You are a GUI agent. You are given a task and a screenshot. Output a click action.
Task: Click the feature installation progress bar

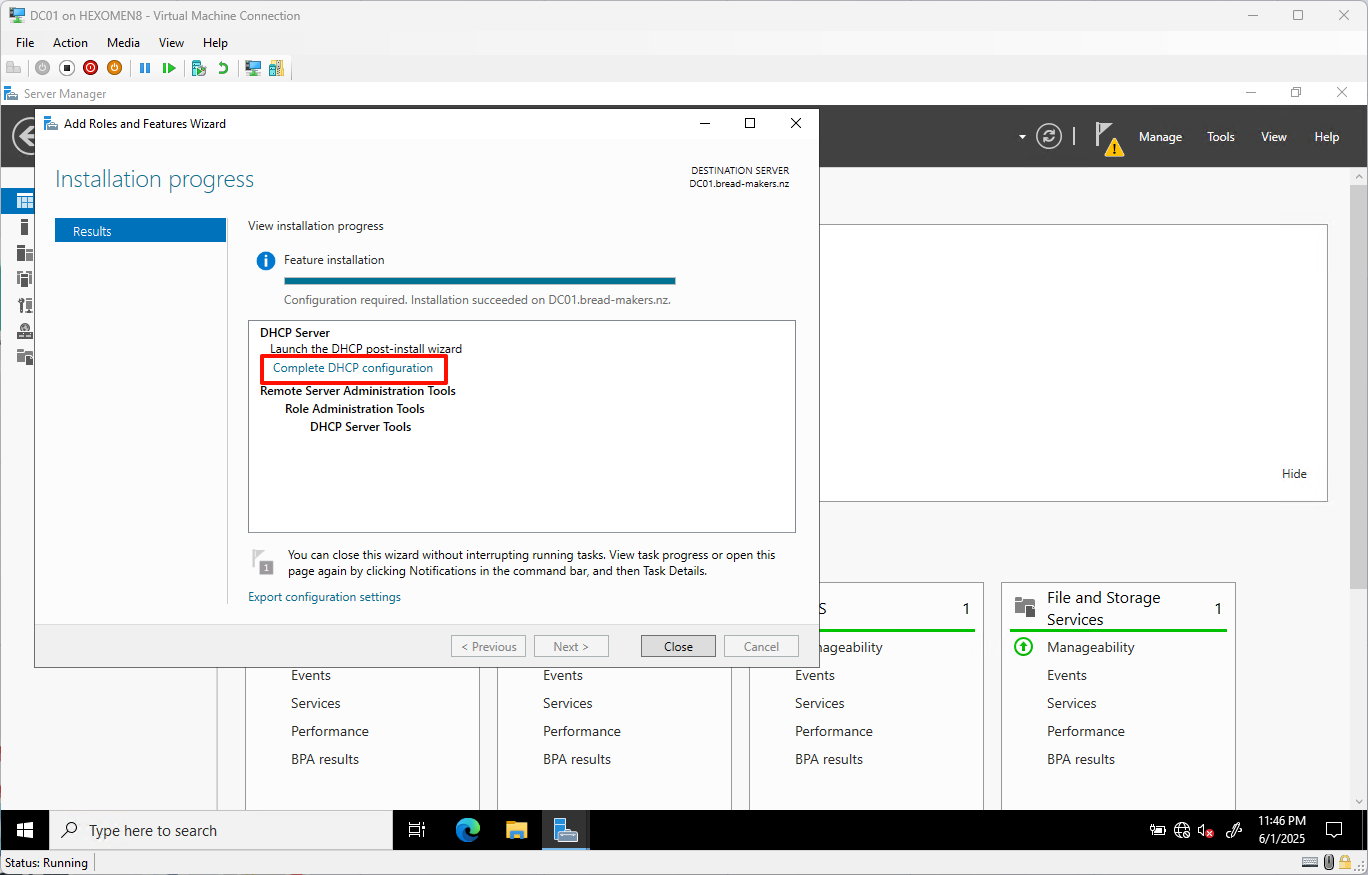[479, 281]
